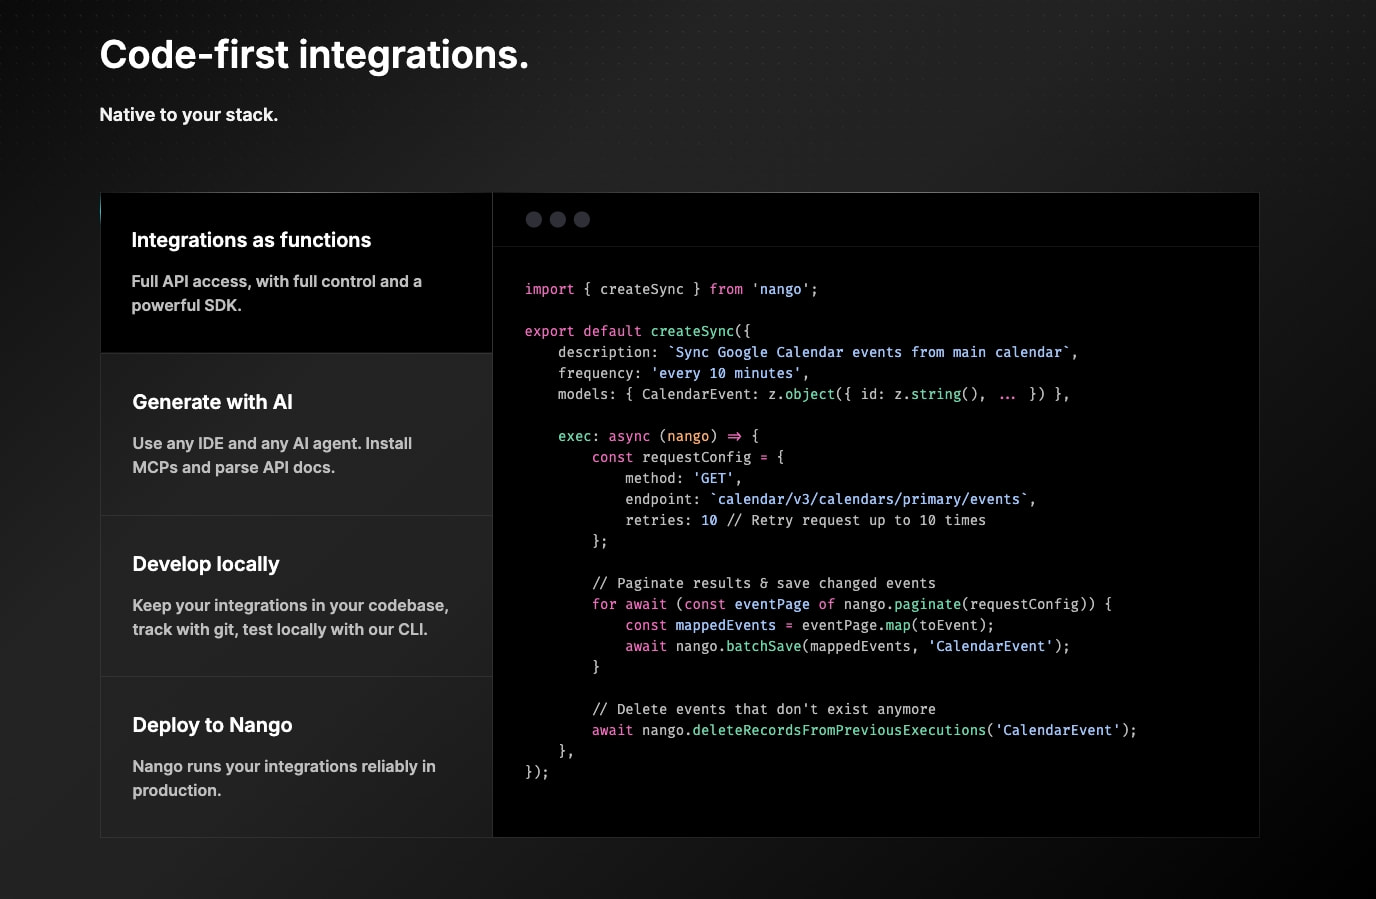Viewport: 1376px width, 899px height.
Task: Click "Full API access" description text
Action: pyautogui.click(x=277, y=293)
